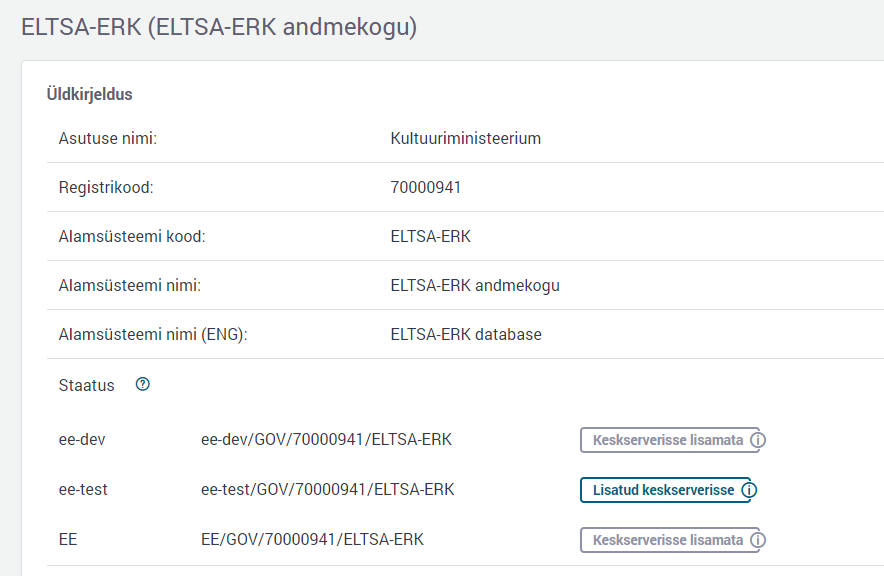Click the Staatus label
This screenshot has width=884, height=576.
pyautogui.click(x=86, y=386)
